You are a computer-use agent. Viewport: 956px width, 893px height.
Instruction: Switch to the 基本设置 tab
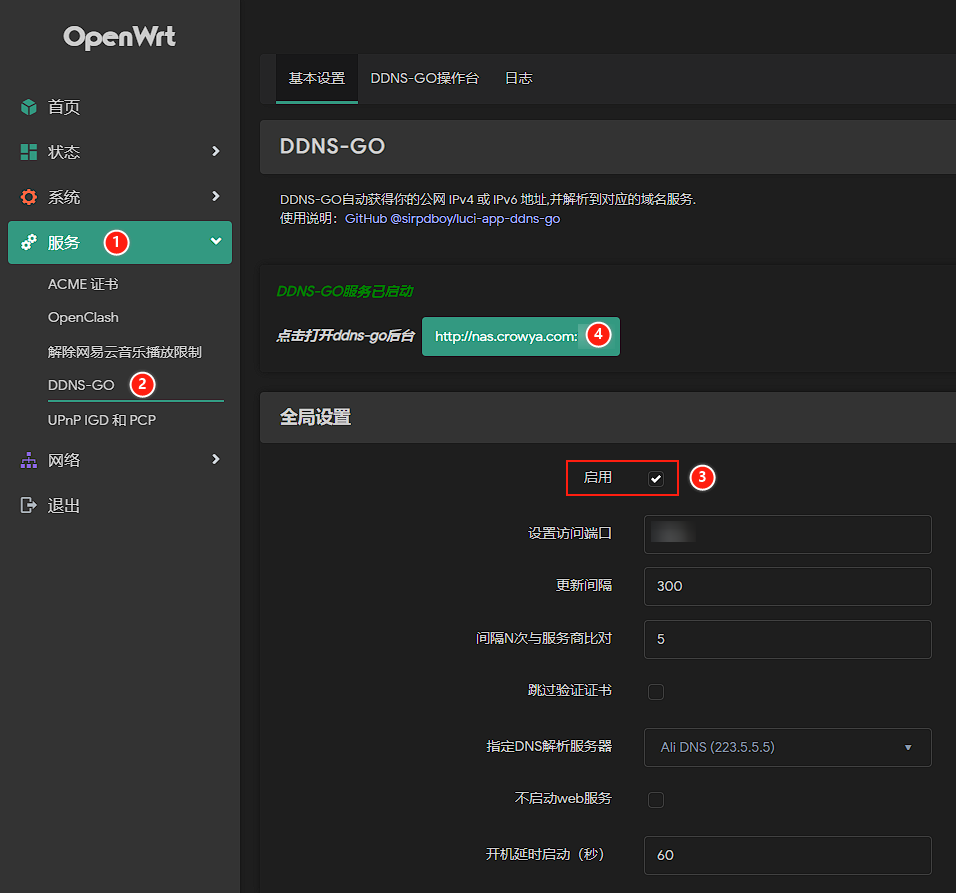[316, 79]
